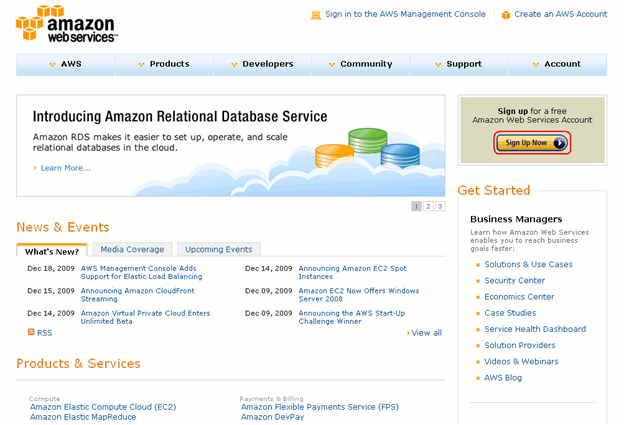Click the Amazon Web Services logo
The height and width of the screenshot is (425, 625).
click(67, 23)
